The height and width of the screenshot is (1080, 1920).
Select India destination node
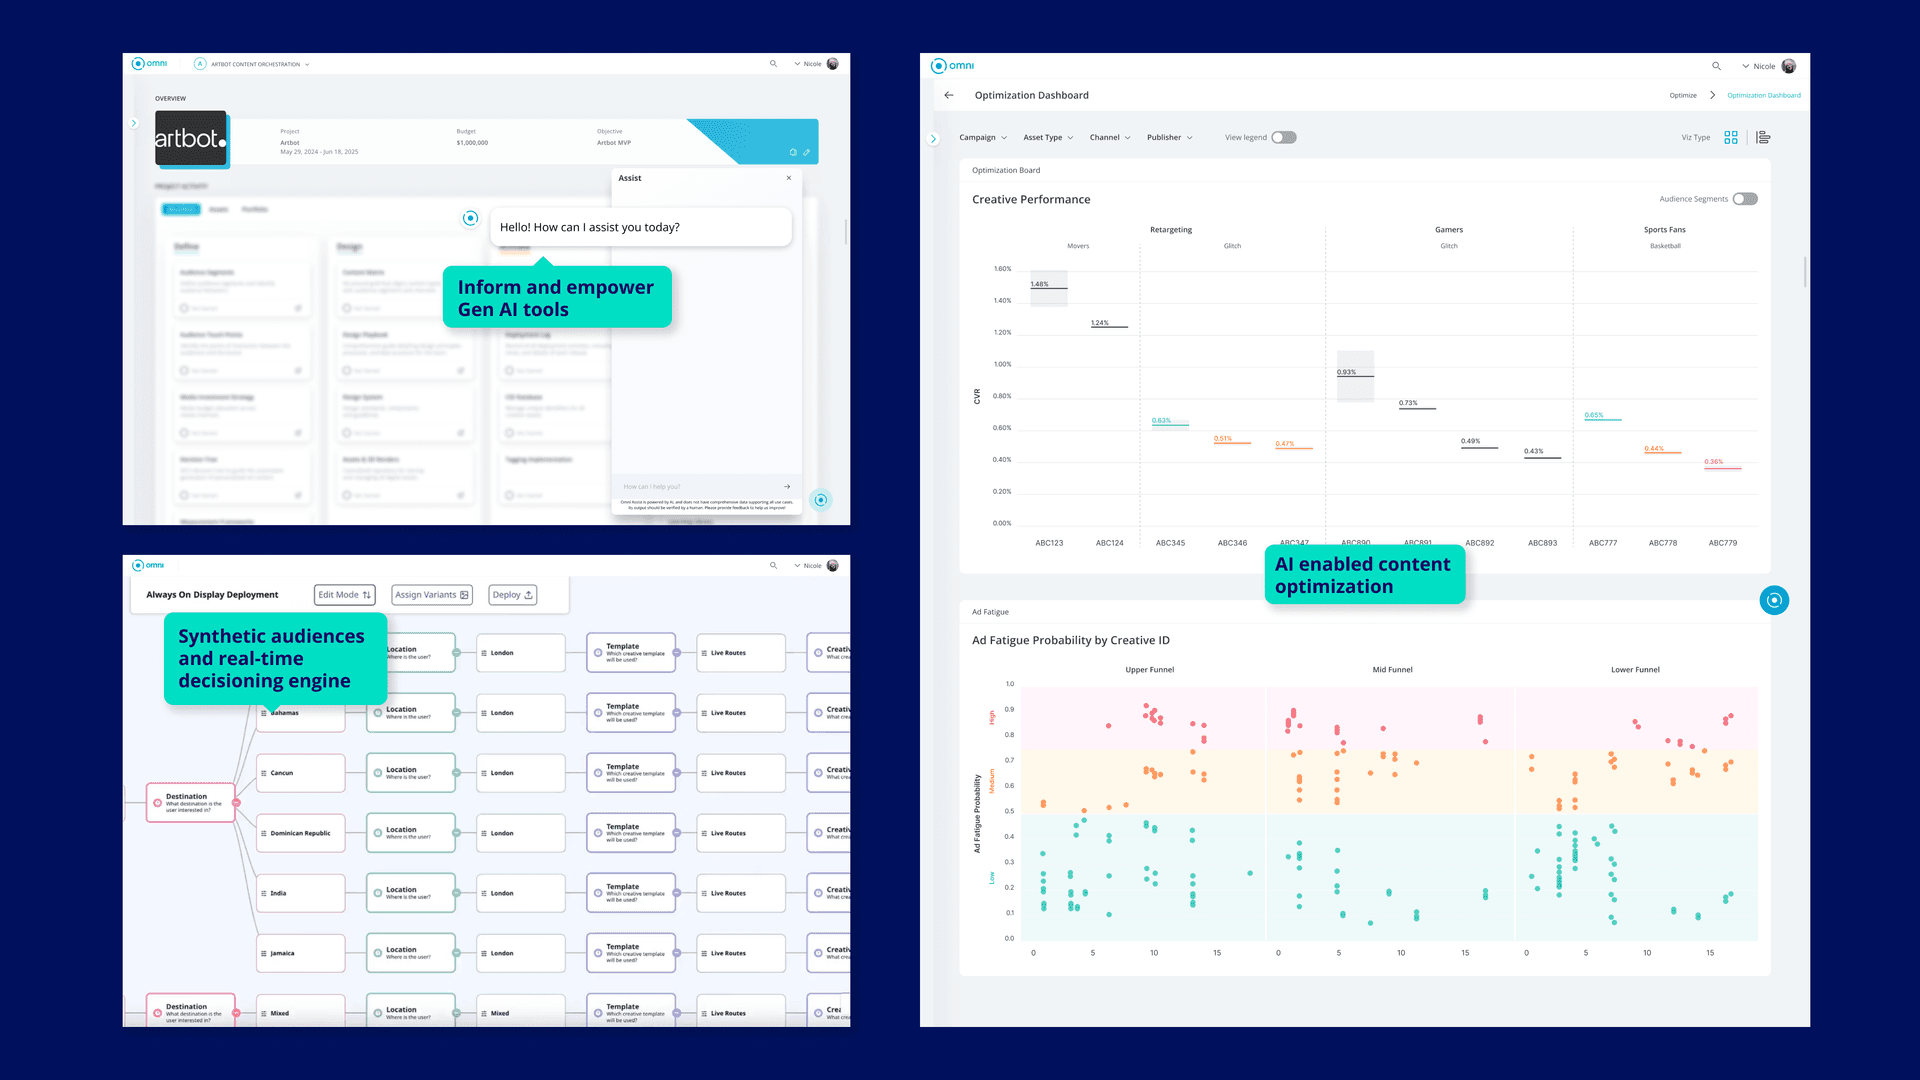click(301, 893)
